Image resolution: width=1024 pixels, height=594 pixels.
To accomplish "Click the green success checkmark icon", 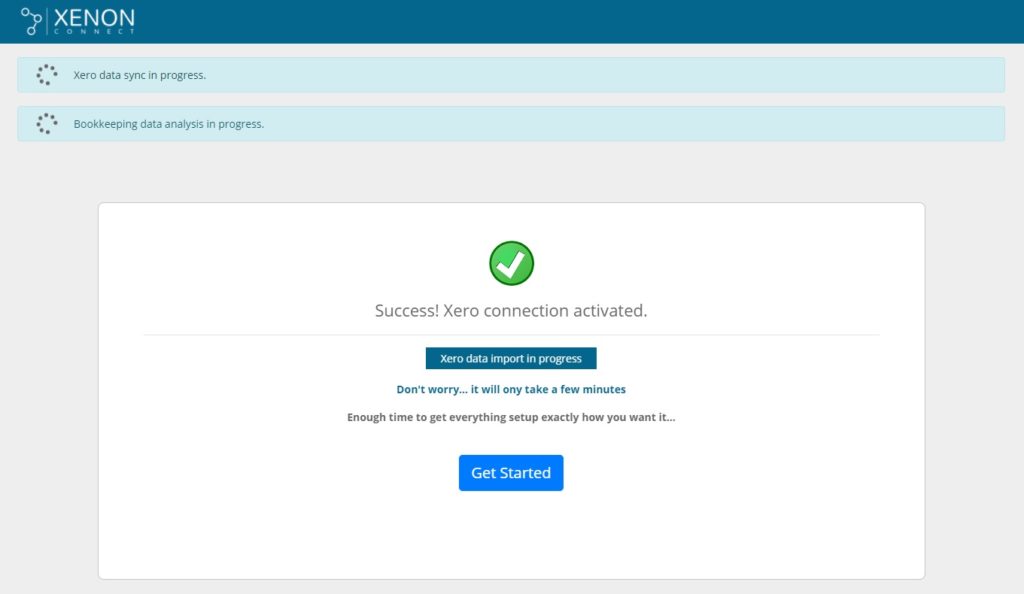I will [511, 264].
